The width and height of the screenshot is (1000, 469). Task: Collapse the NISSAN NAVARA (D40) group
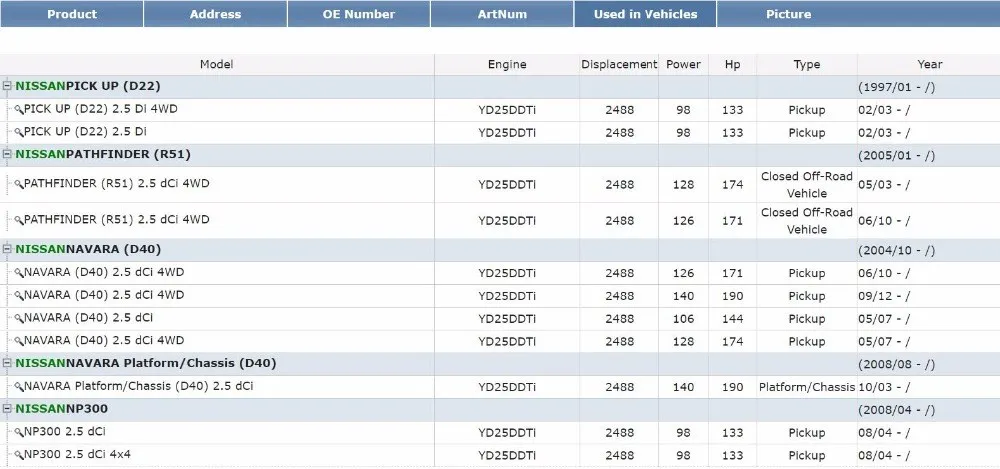point(7,250)
